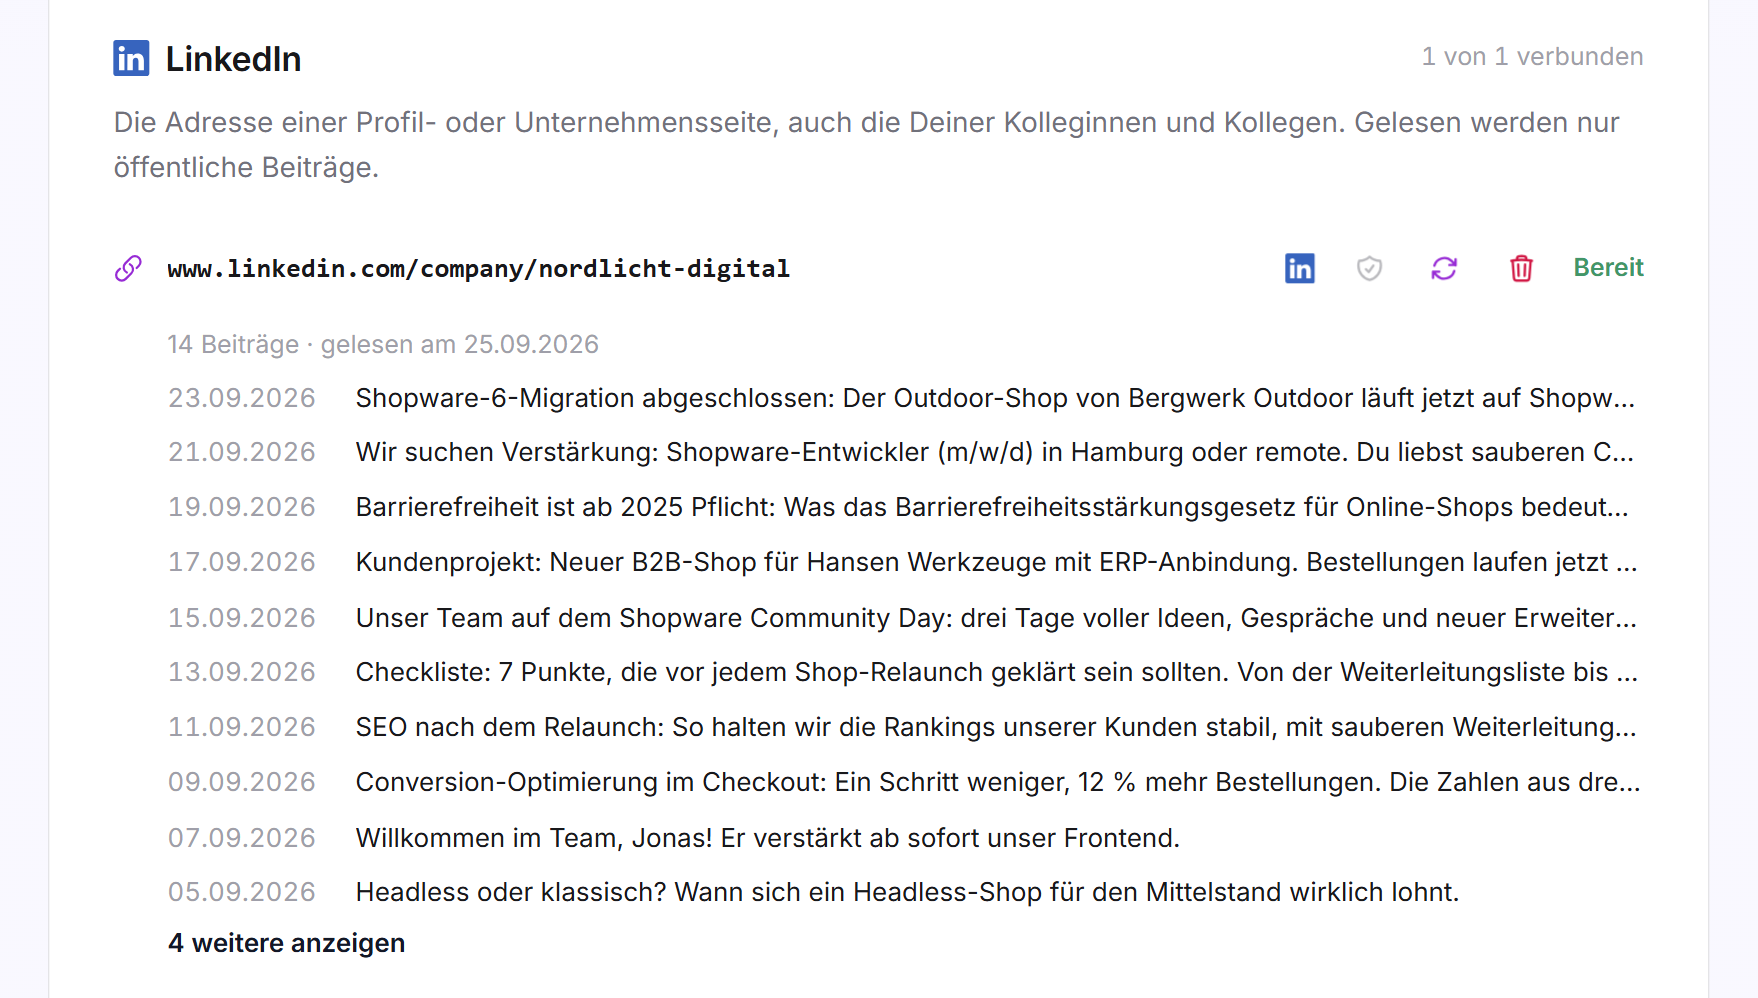The width and height of the screenshot is (1758, 998).
Task: Open the LinkedIn page via the blue icon
Action: pos(1300,268)
